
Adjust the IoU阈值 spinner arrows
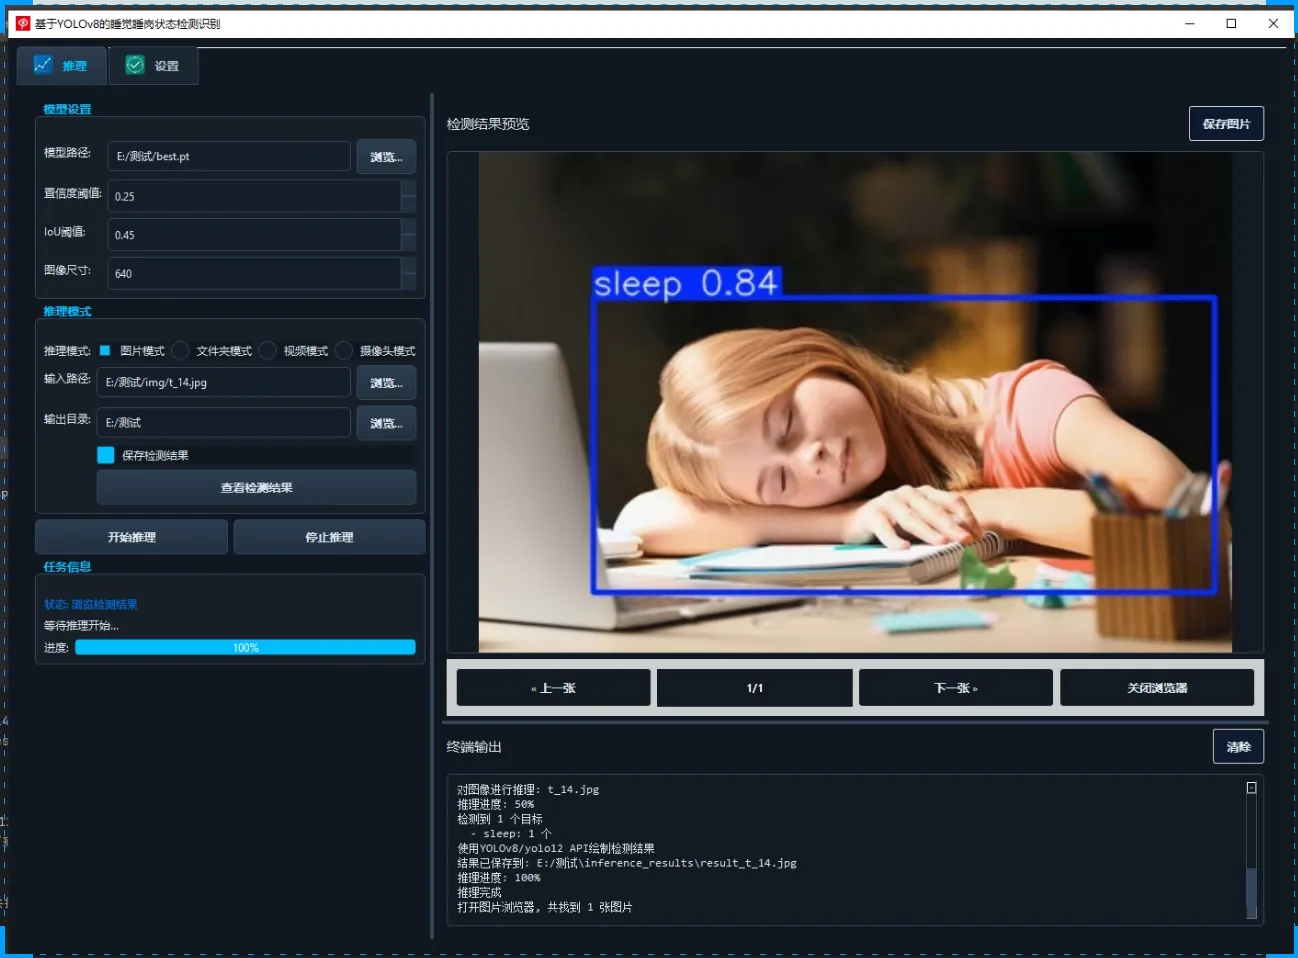click(408, 235)
